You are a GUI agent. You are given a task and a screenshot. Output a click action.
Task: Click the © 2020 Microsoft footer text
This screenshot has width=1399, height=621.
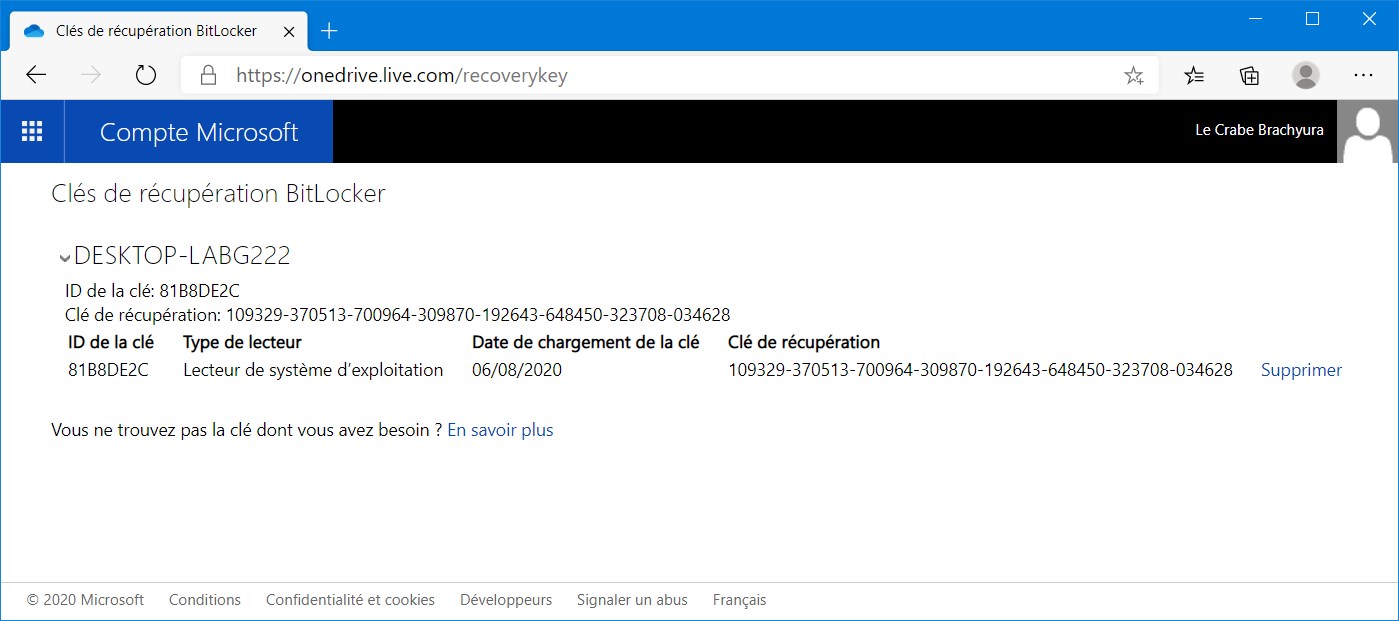point(86,600)
